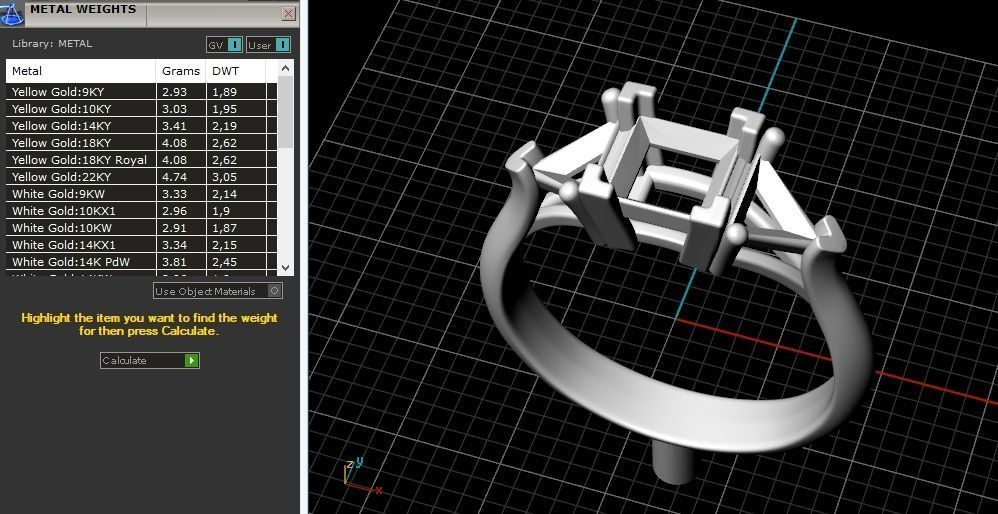Click the XYZ axis indicator in viewport
The width and height of the screenshot is (998, 514).
(x=362, y=476)
